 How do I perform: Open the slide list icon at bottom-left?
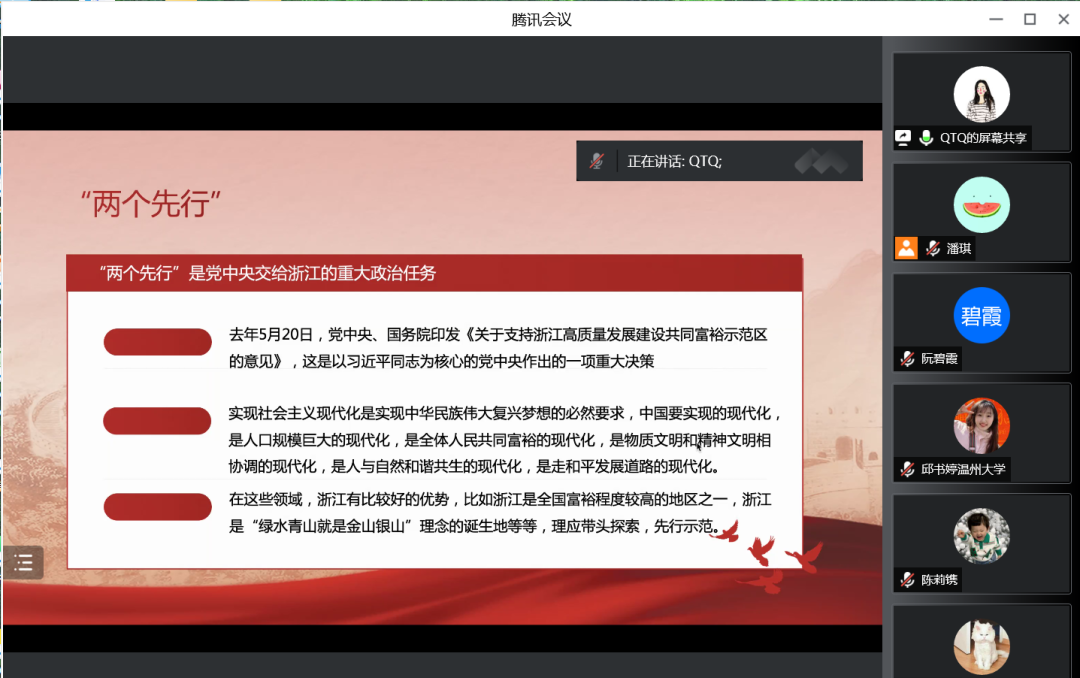coord(24,562)
